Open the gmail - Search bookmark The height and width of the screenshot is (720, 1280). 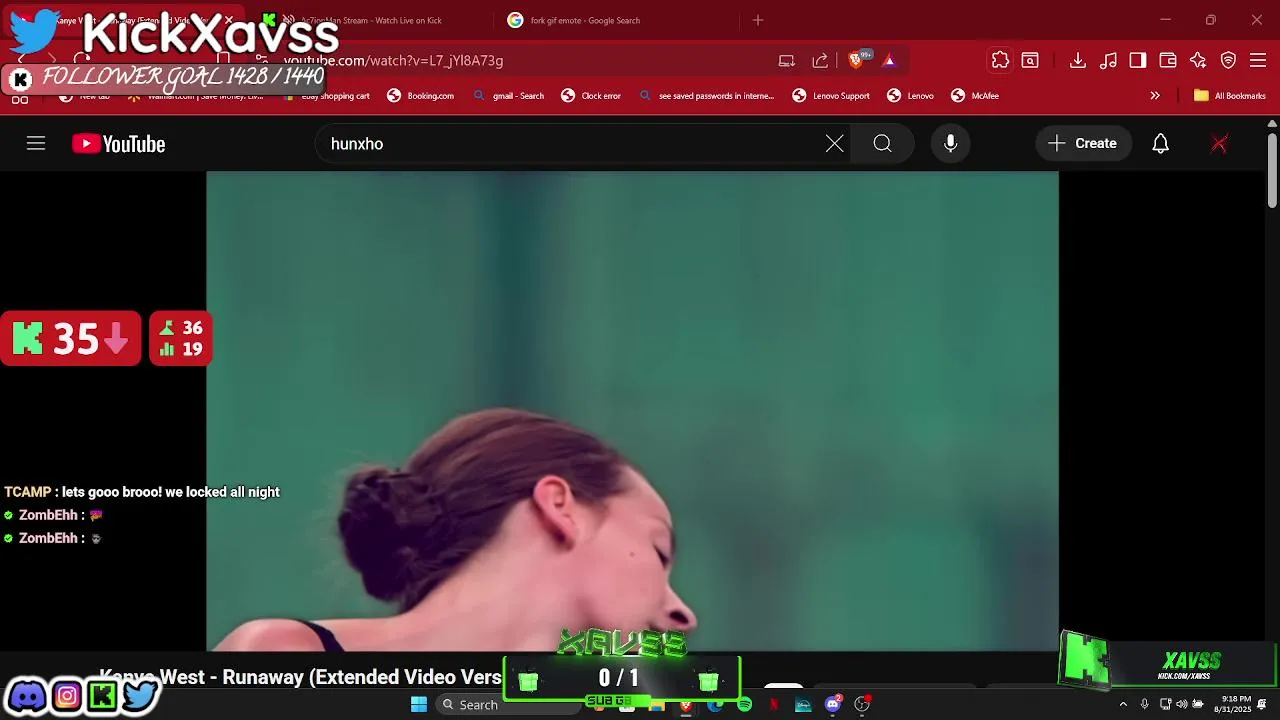coord(509,96)
